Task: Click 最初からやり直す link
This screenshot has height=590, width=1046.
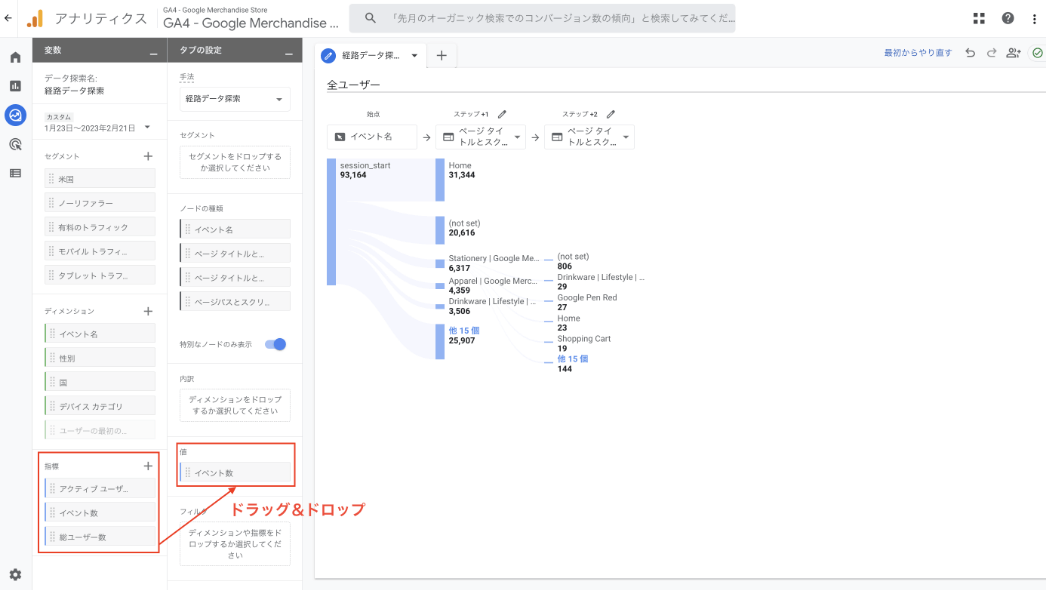Action: coord(917,53)
